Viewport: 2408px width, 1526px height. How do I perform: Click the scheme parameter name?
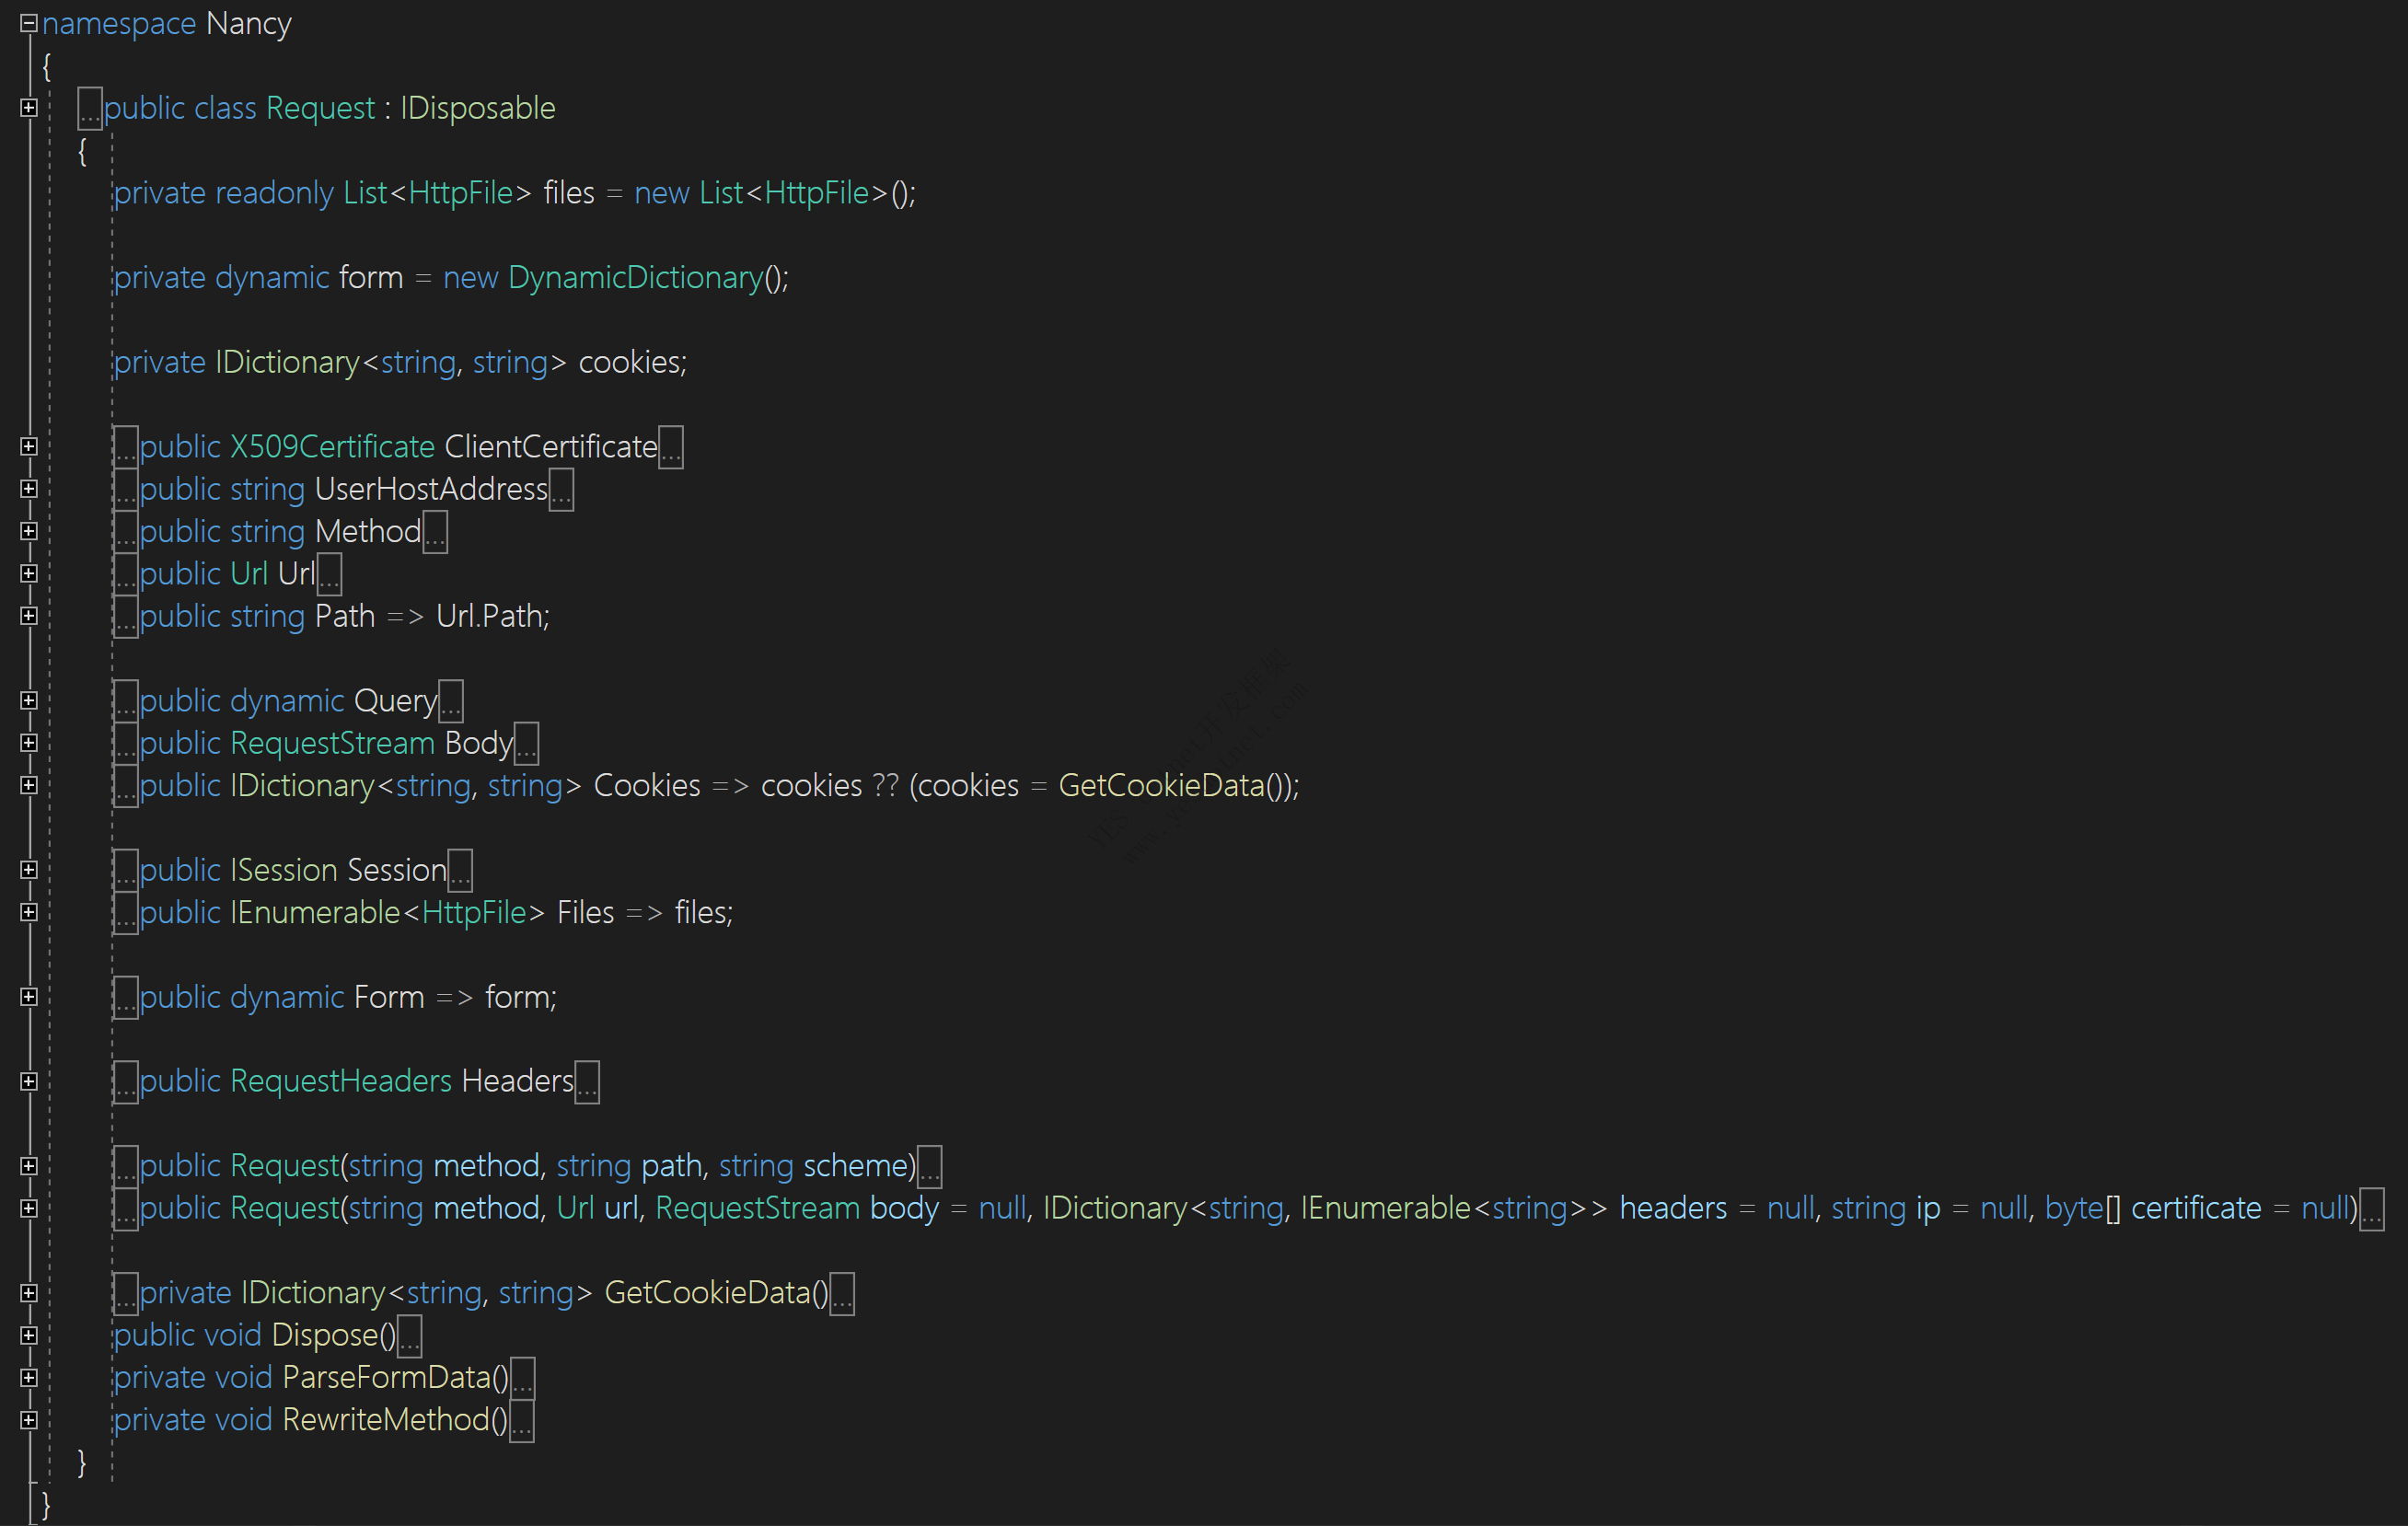click(x=855, y=1166)
